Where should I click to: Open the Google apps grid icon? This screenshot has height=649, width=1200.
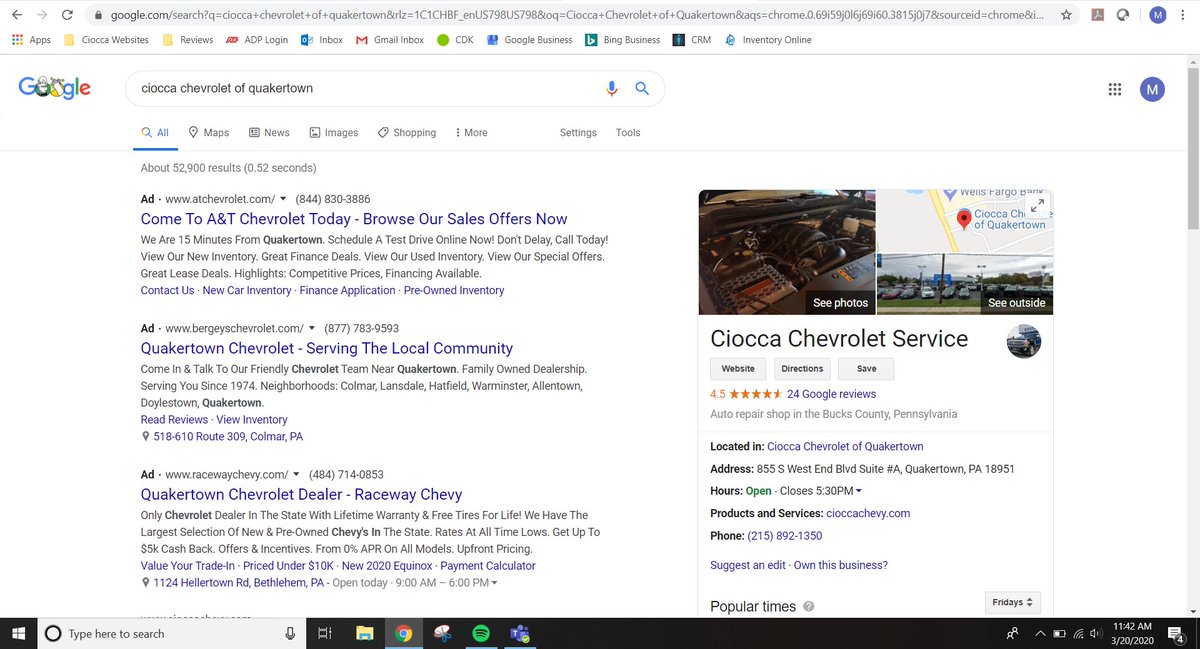(1115, 89)
